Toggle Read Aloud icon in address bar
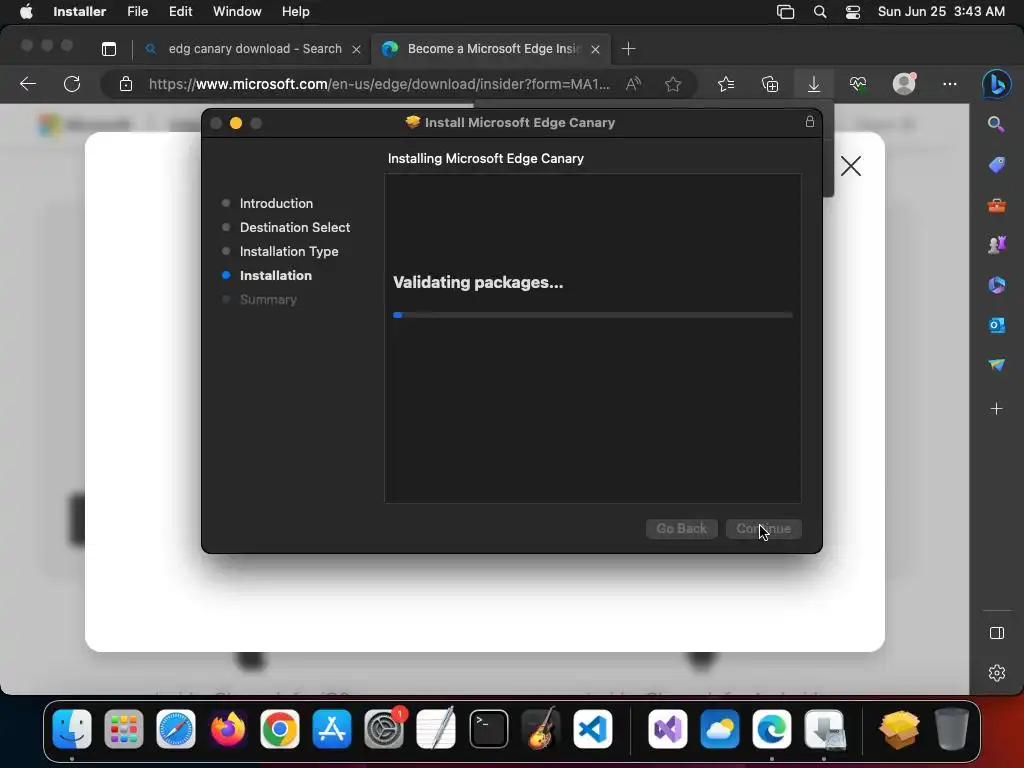Image resolution: width=1024 pixels, height=768 pixels. click(x=633, y=84)
